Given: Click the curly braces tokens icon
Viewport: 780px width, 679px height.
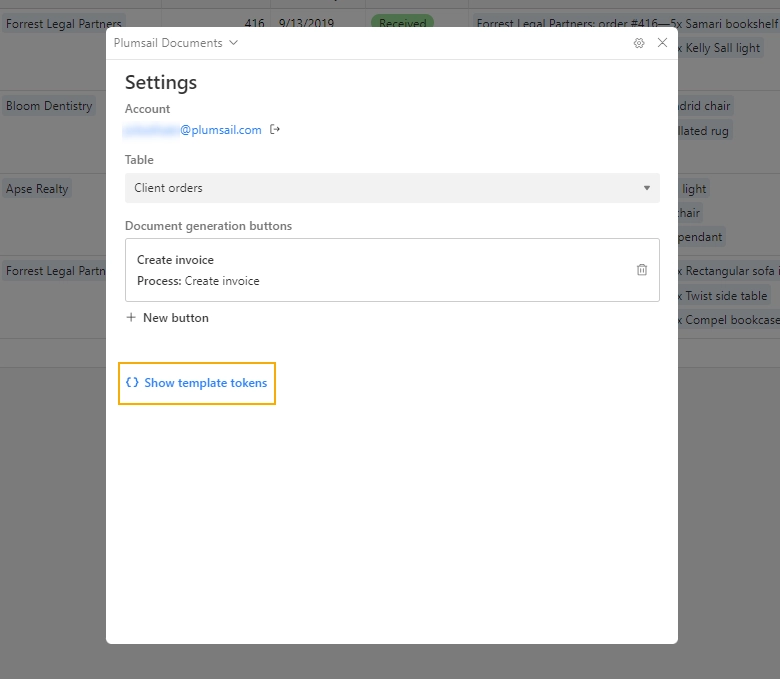Looking at the screenshot, I should coord(132,382).
